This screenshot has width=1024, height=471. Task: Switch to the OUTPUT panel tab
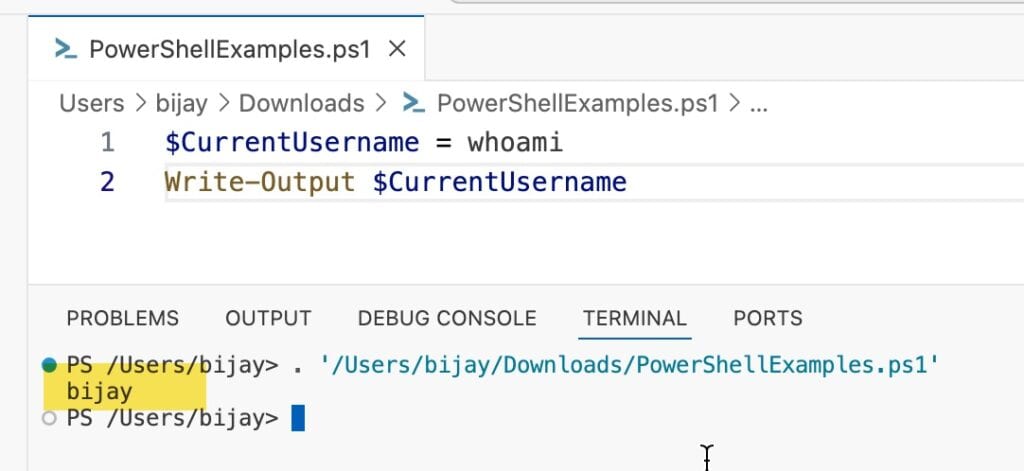(x=268, y=318)
